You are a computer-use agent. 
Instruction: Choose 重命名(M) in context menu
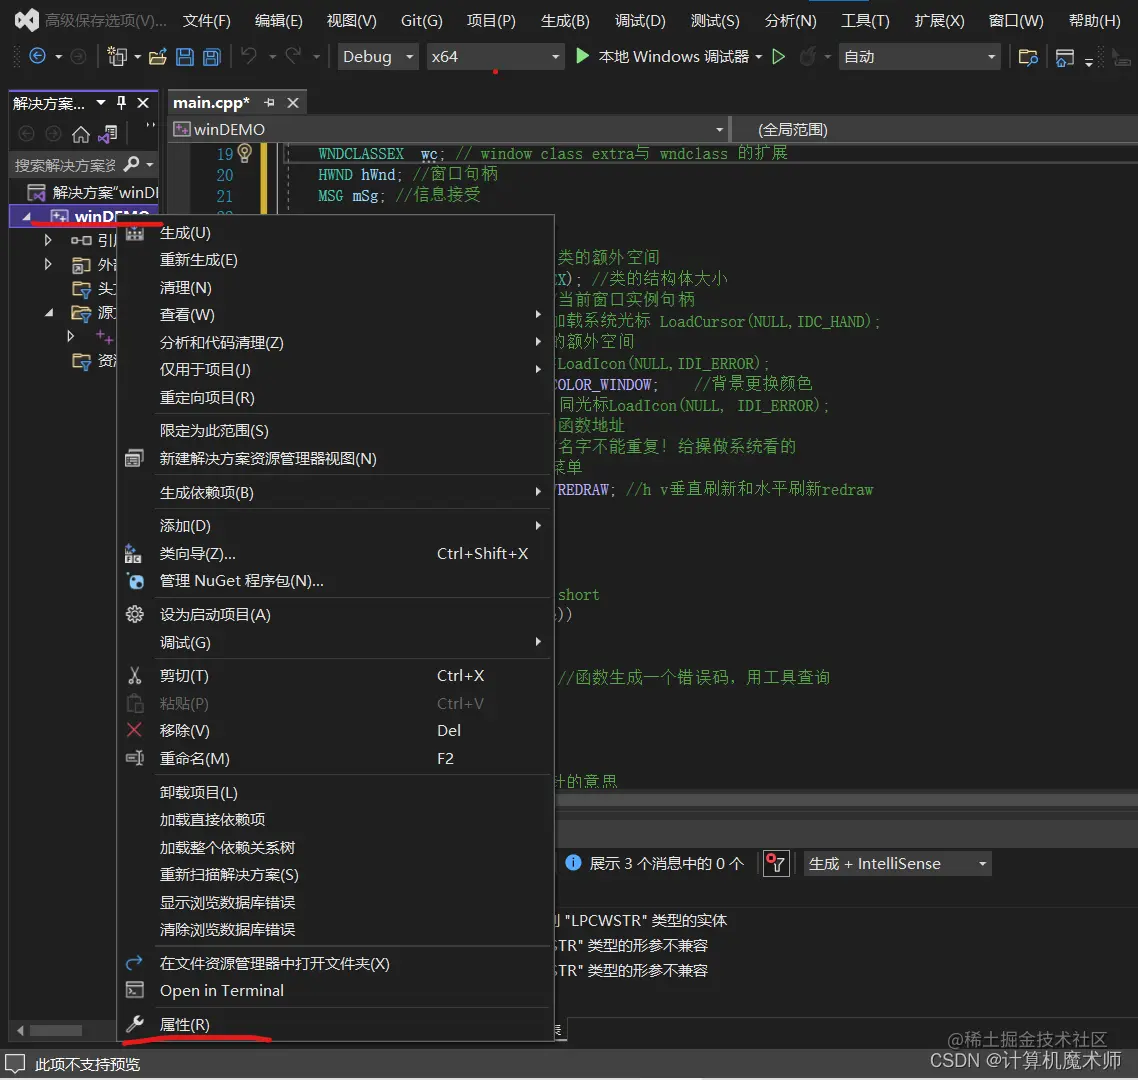335,758
